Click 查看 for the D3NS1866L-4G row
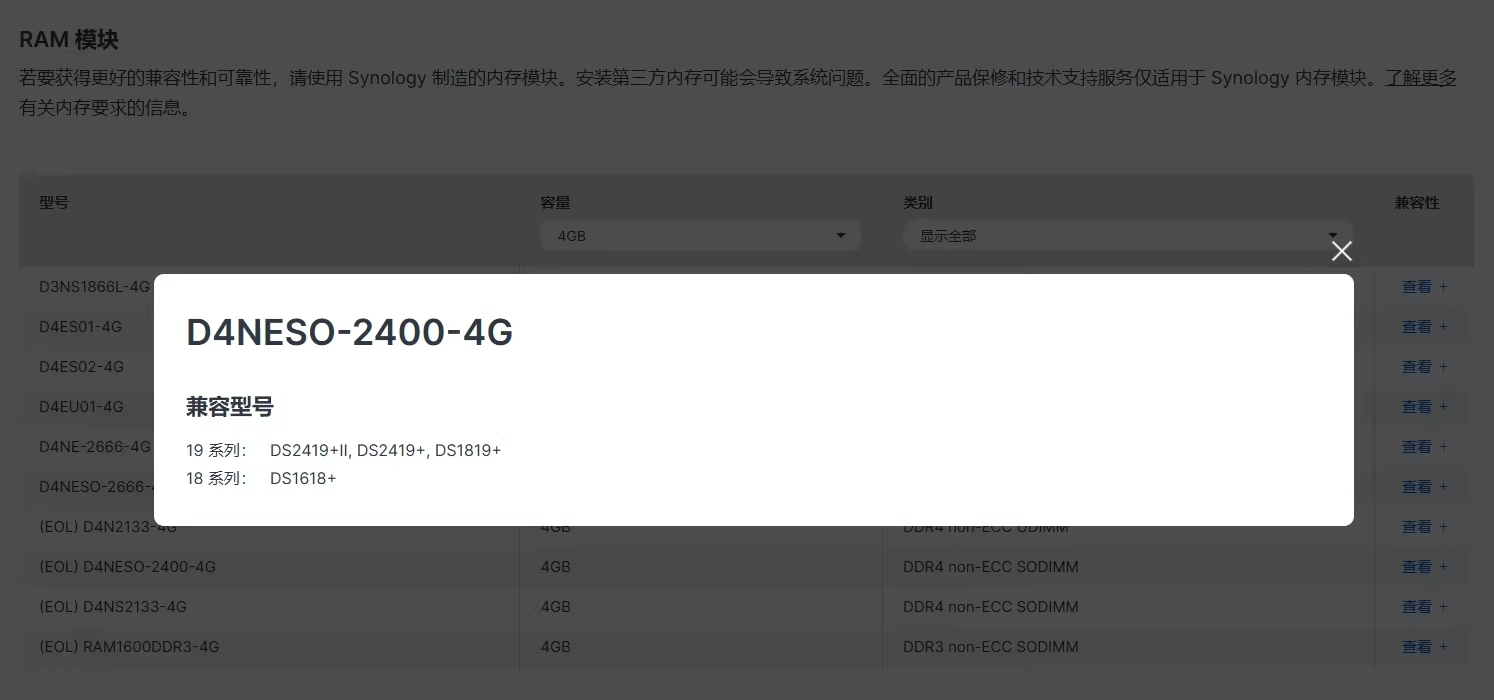 pos(1424,287)
